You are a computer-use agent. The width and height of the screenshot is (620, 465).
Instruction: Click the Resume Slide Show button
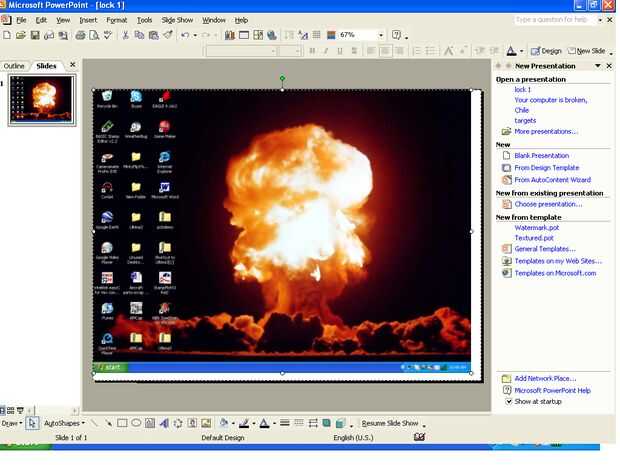[390, 423]
